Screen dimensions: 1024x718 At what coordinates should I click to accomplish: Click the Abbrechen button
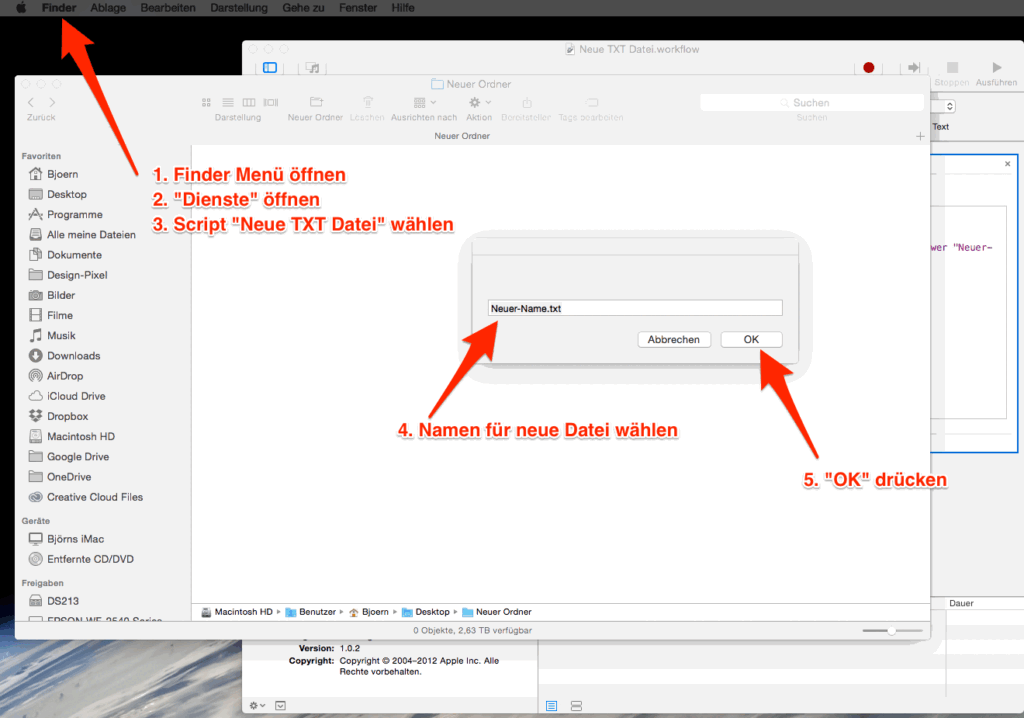(674, 340)
